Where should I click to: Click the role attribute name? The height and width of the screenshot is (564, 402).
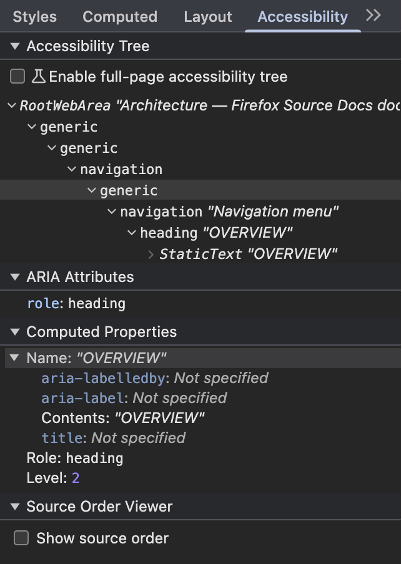(x=43, y=304)
